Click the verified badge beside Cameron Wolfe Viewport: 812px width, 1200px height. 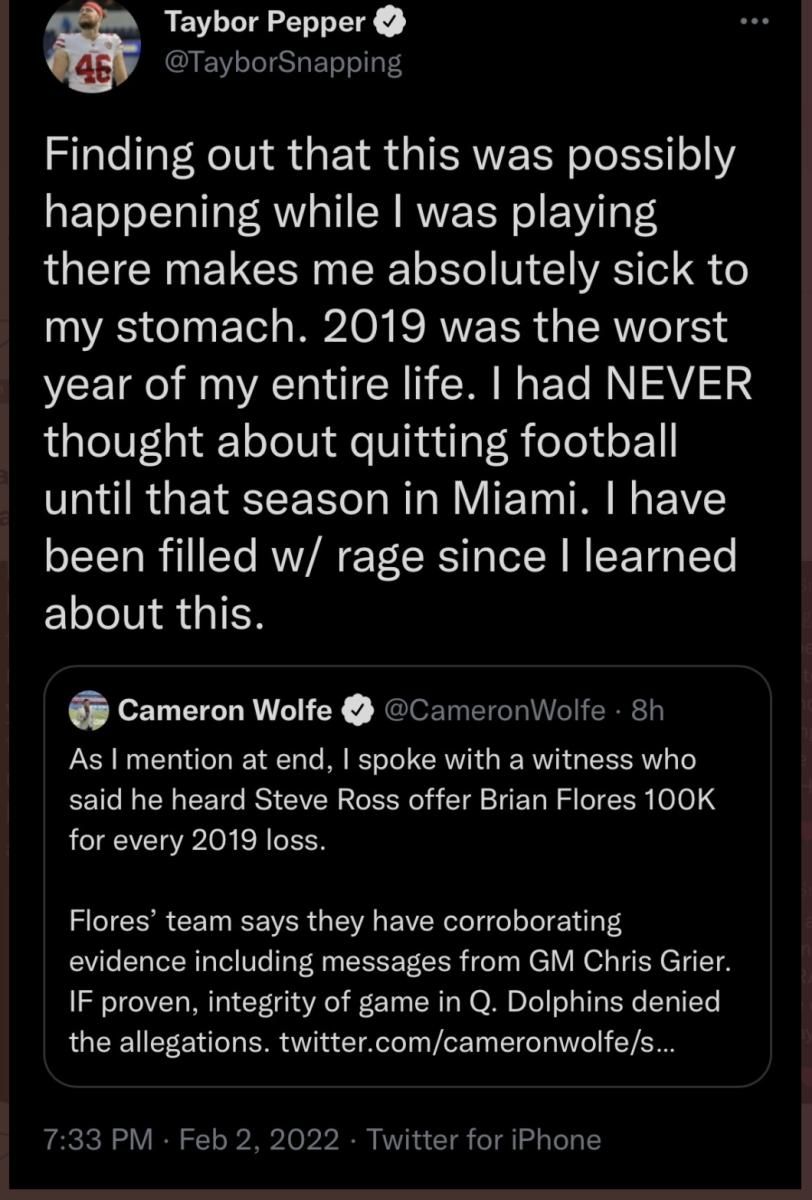pyautogui.click(x=356, y=710)
